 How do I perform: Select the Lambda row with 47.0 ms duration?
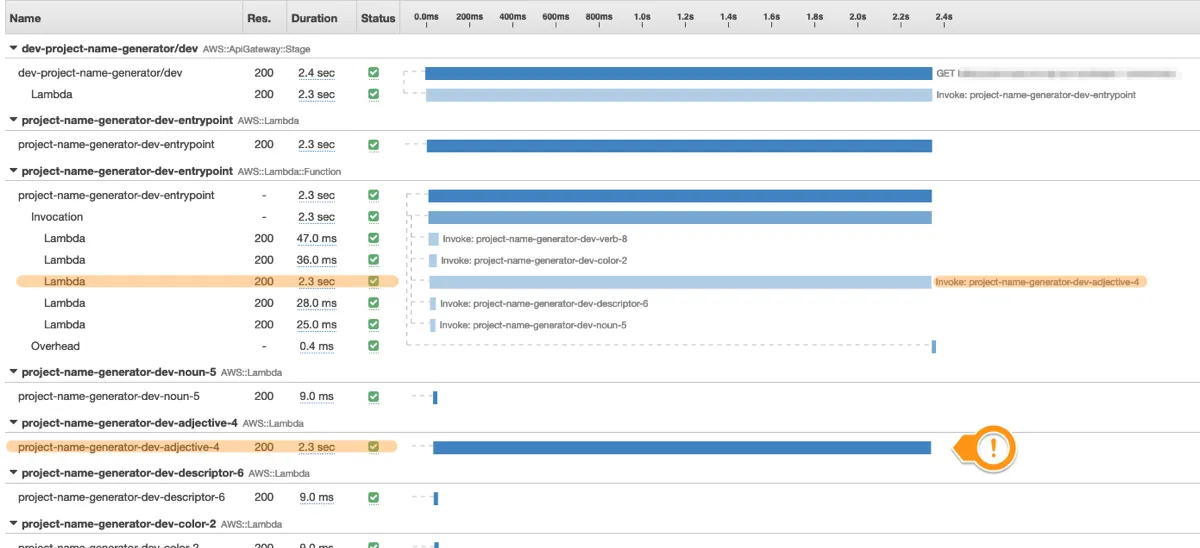pos(64,239)
